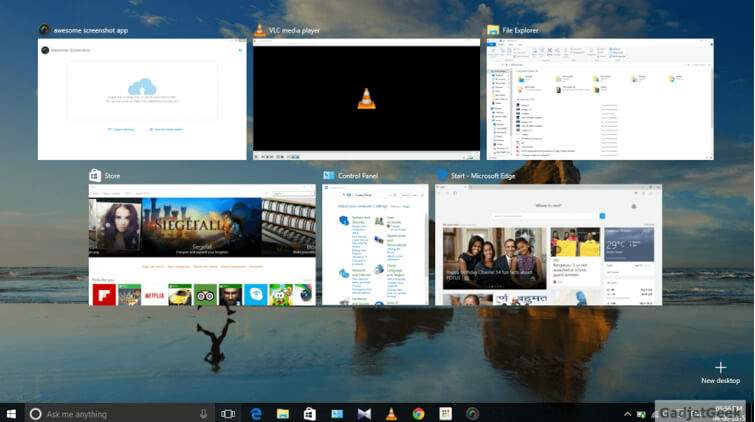Screen dimensions: 755x422
Task: Open File Explorer from the taskbar
Action: [283, 414]
